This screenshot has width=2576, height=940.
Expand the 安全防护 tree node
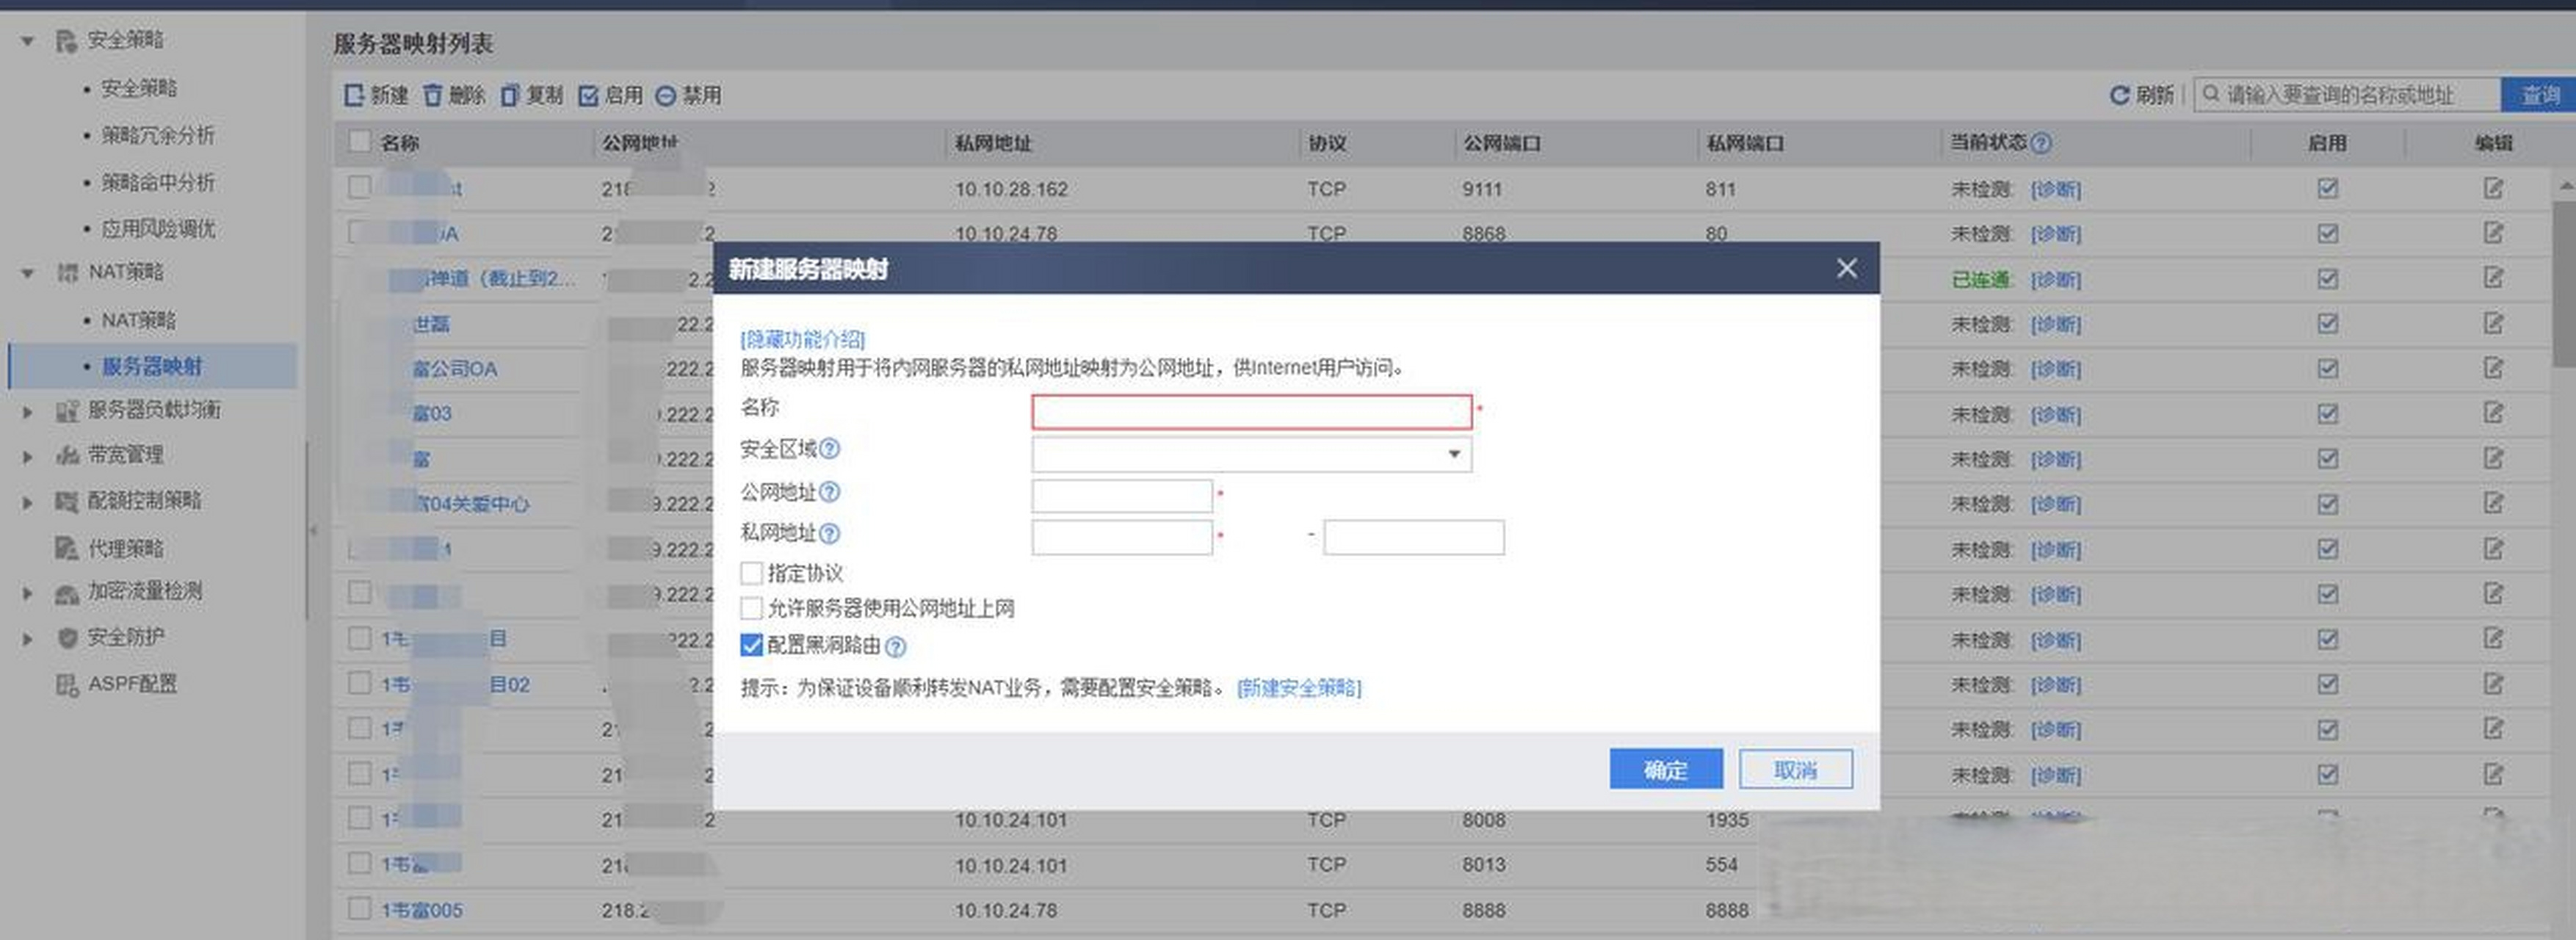(x=28, y=638)
